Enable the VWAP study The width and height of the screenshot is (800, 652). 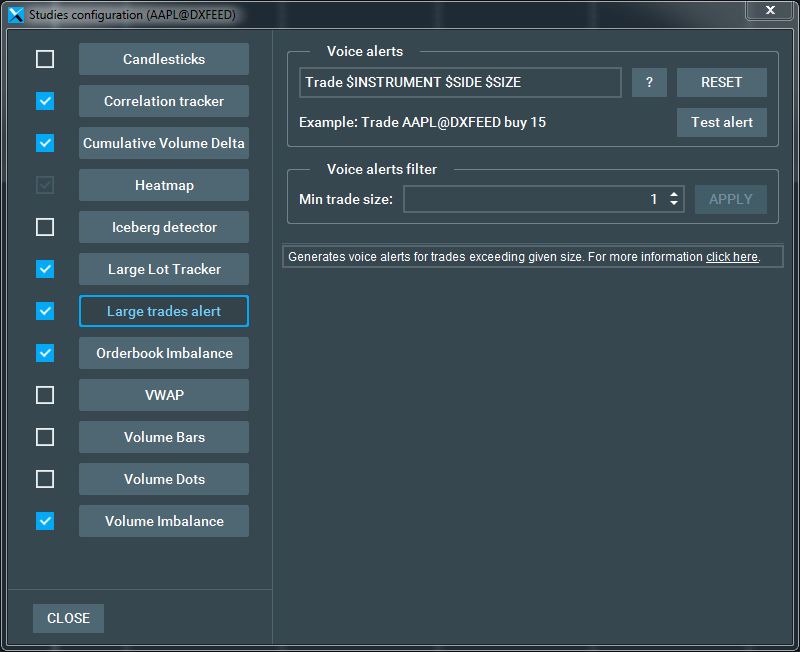pyautogui.click(x=44, y=395)
